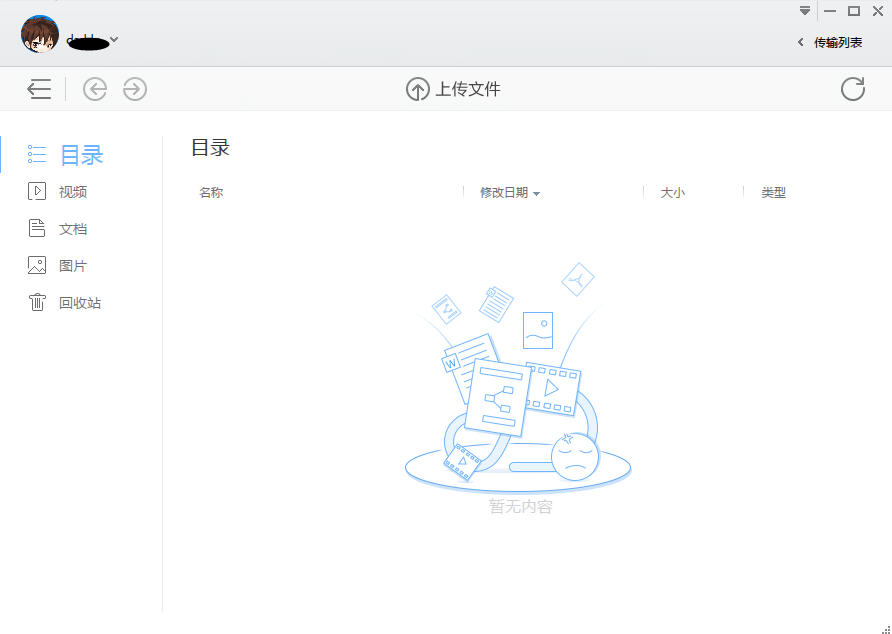
Task: Click the 文档 document icon in sidebar
Action: (x=37, y=228)
